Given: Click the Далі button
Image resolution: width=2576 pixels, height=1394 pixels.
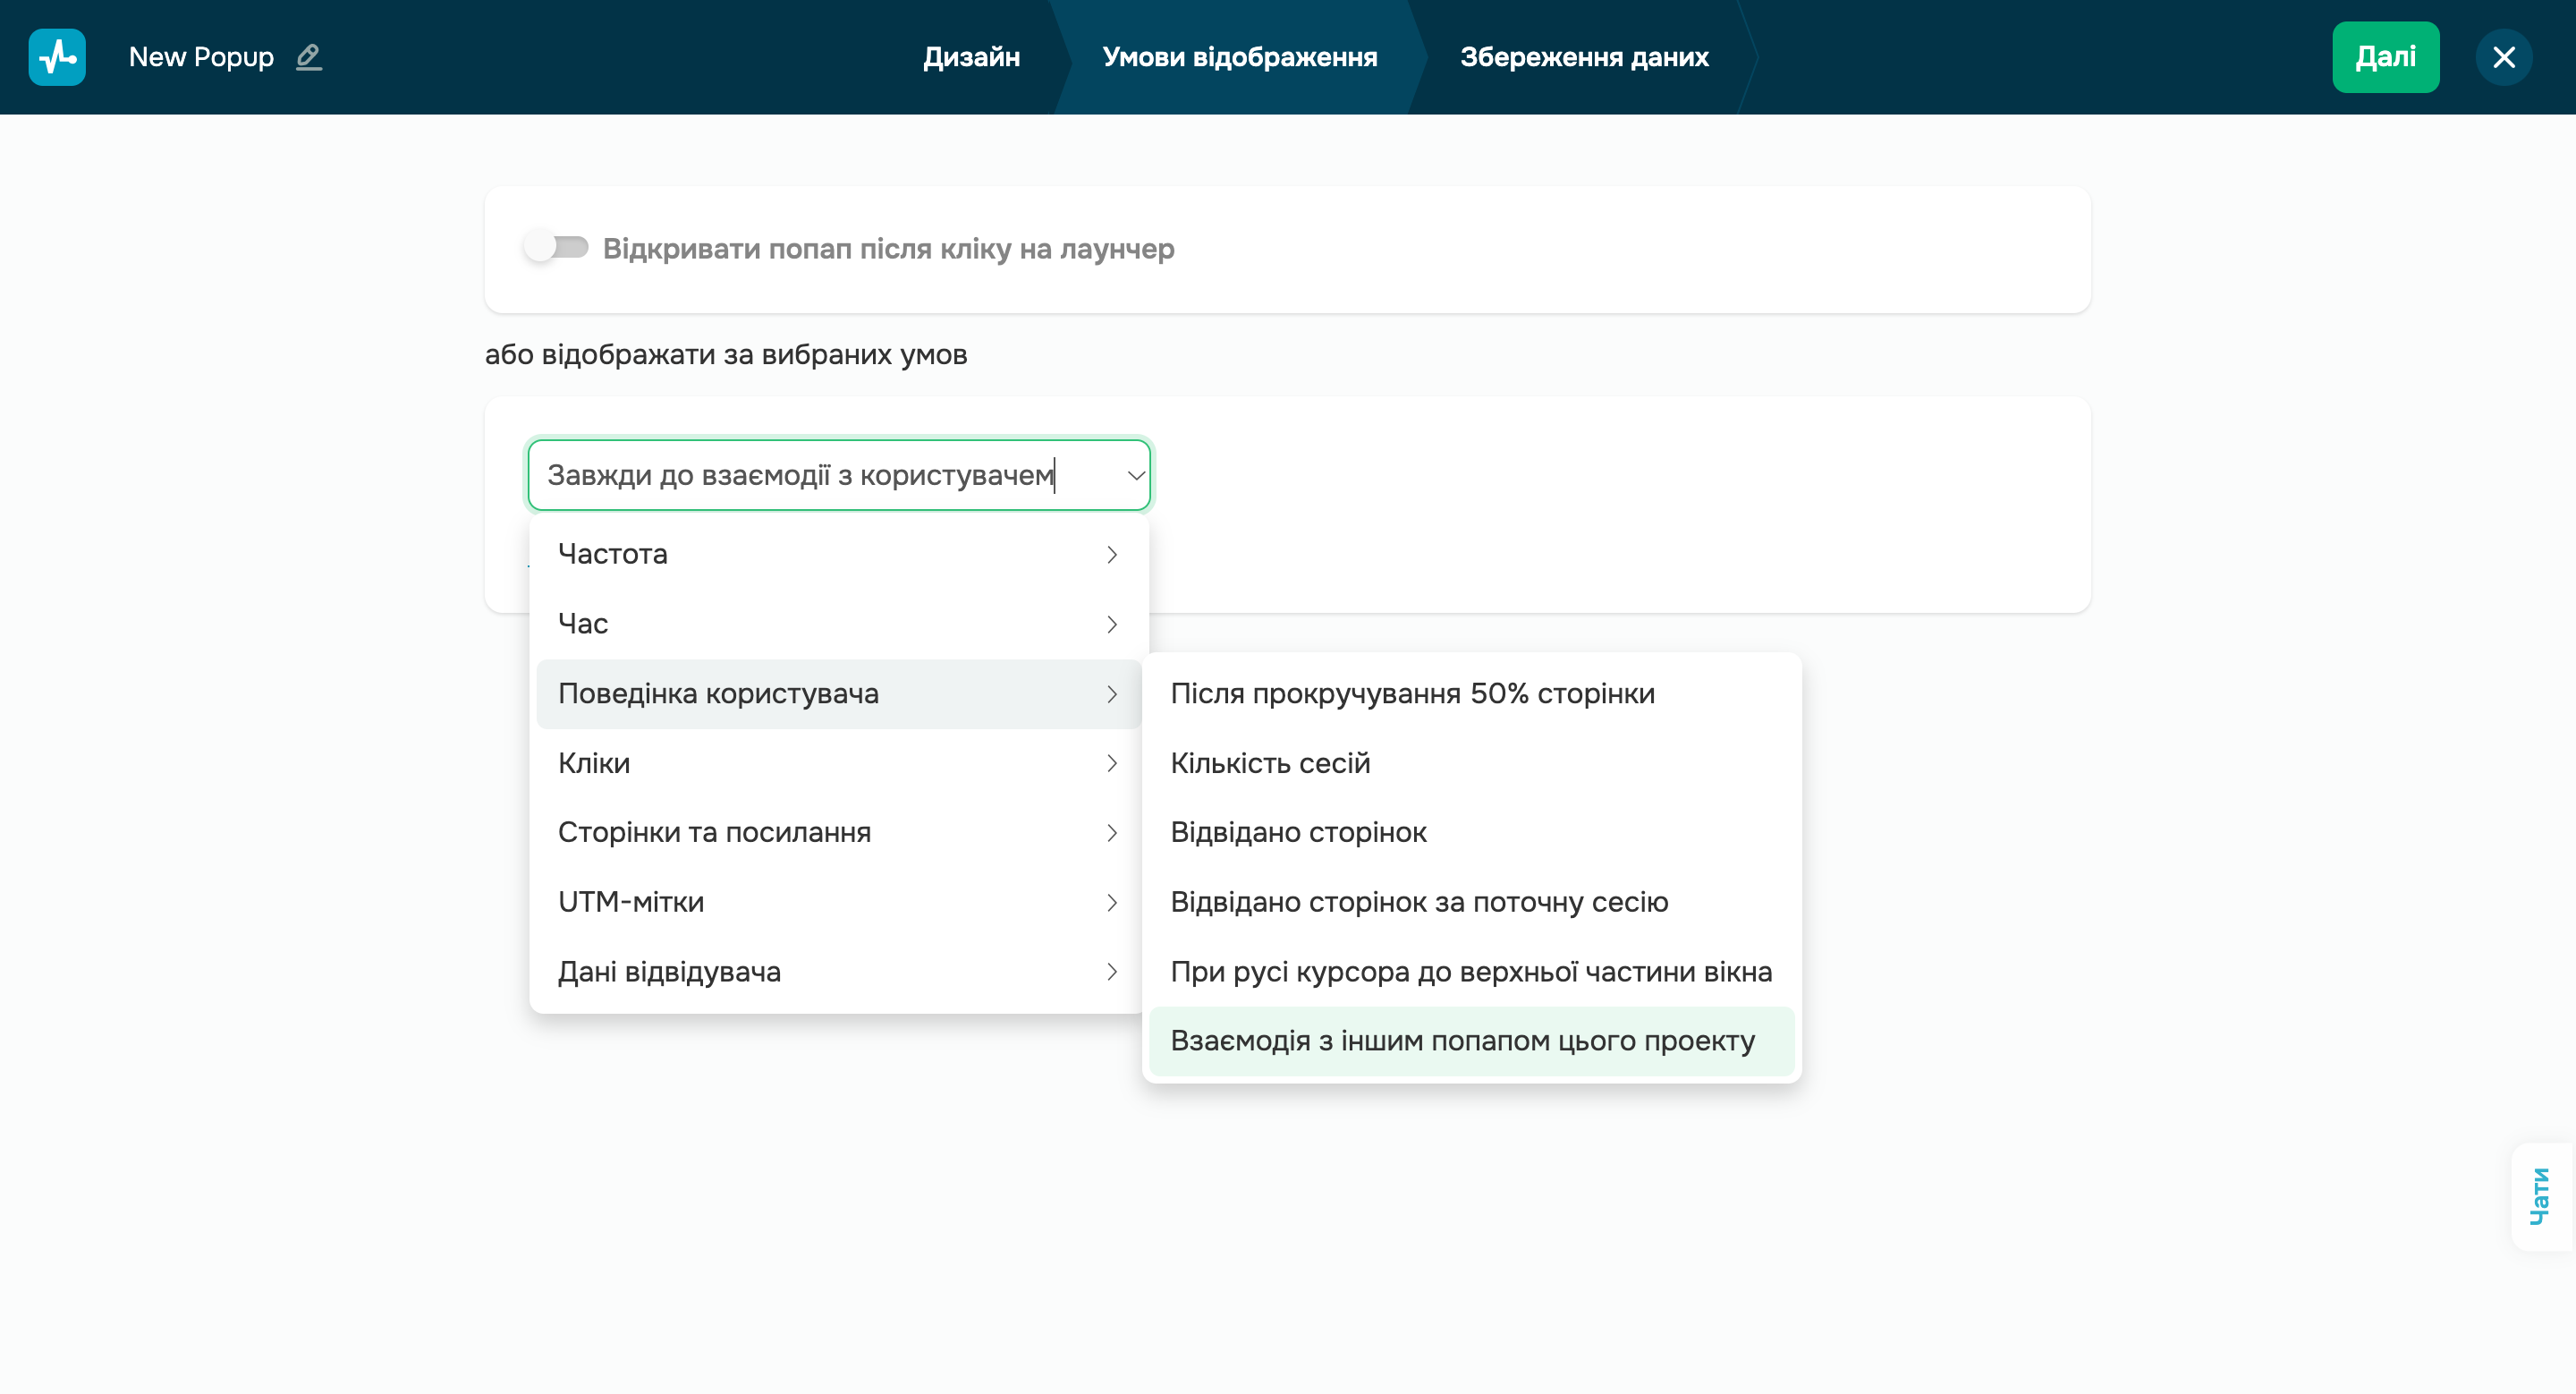Looking at the screenshot, I should pos(2385,57).
